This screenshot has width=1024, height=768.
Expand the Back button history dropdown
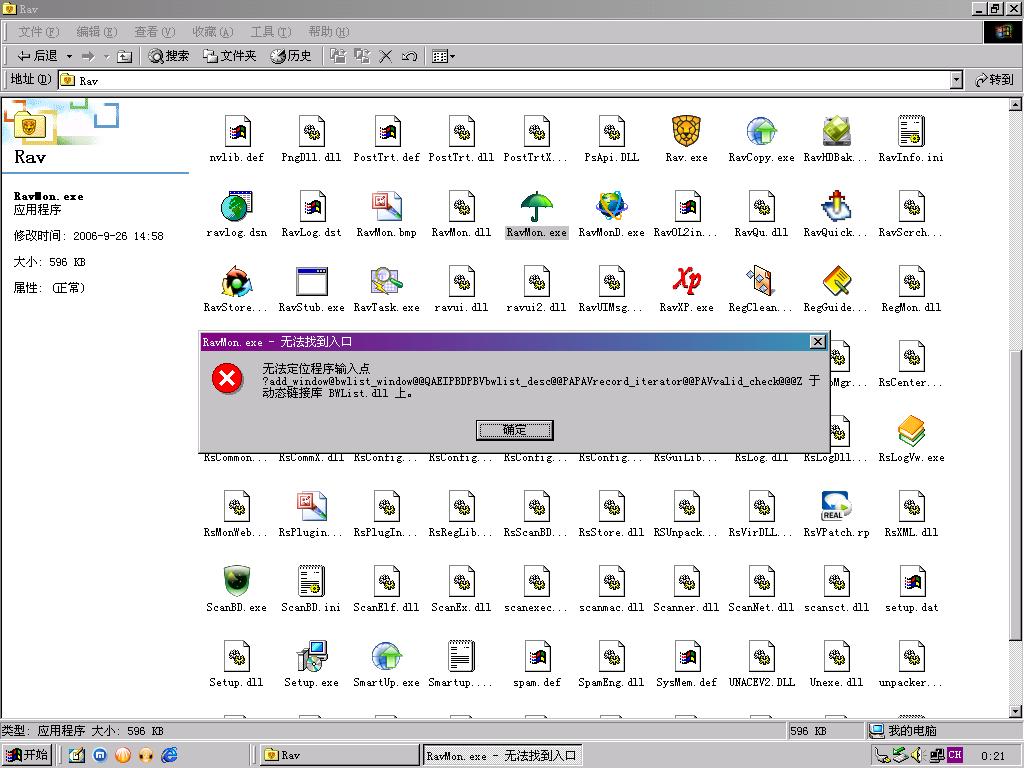[69, 56]
